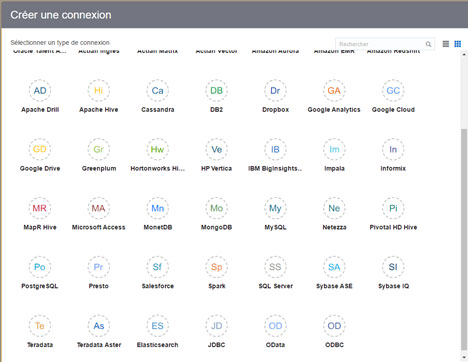
Task: Select the Google Analytics connection
Action: click(334, 90)
